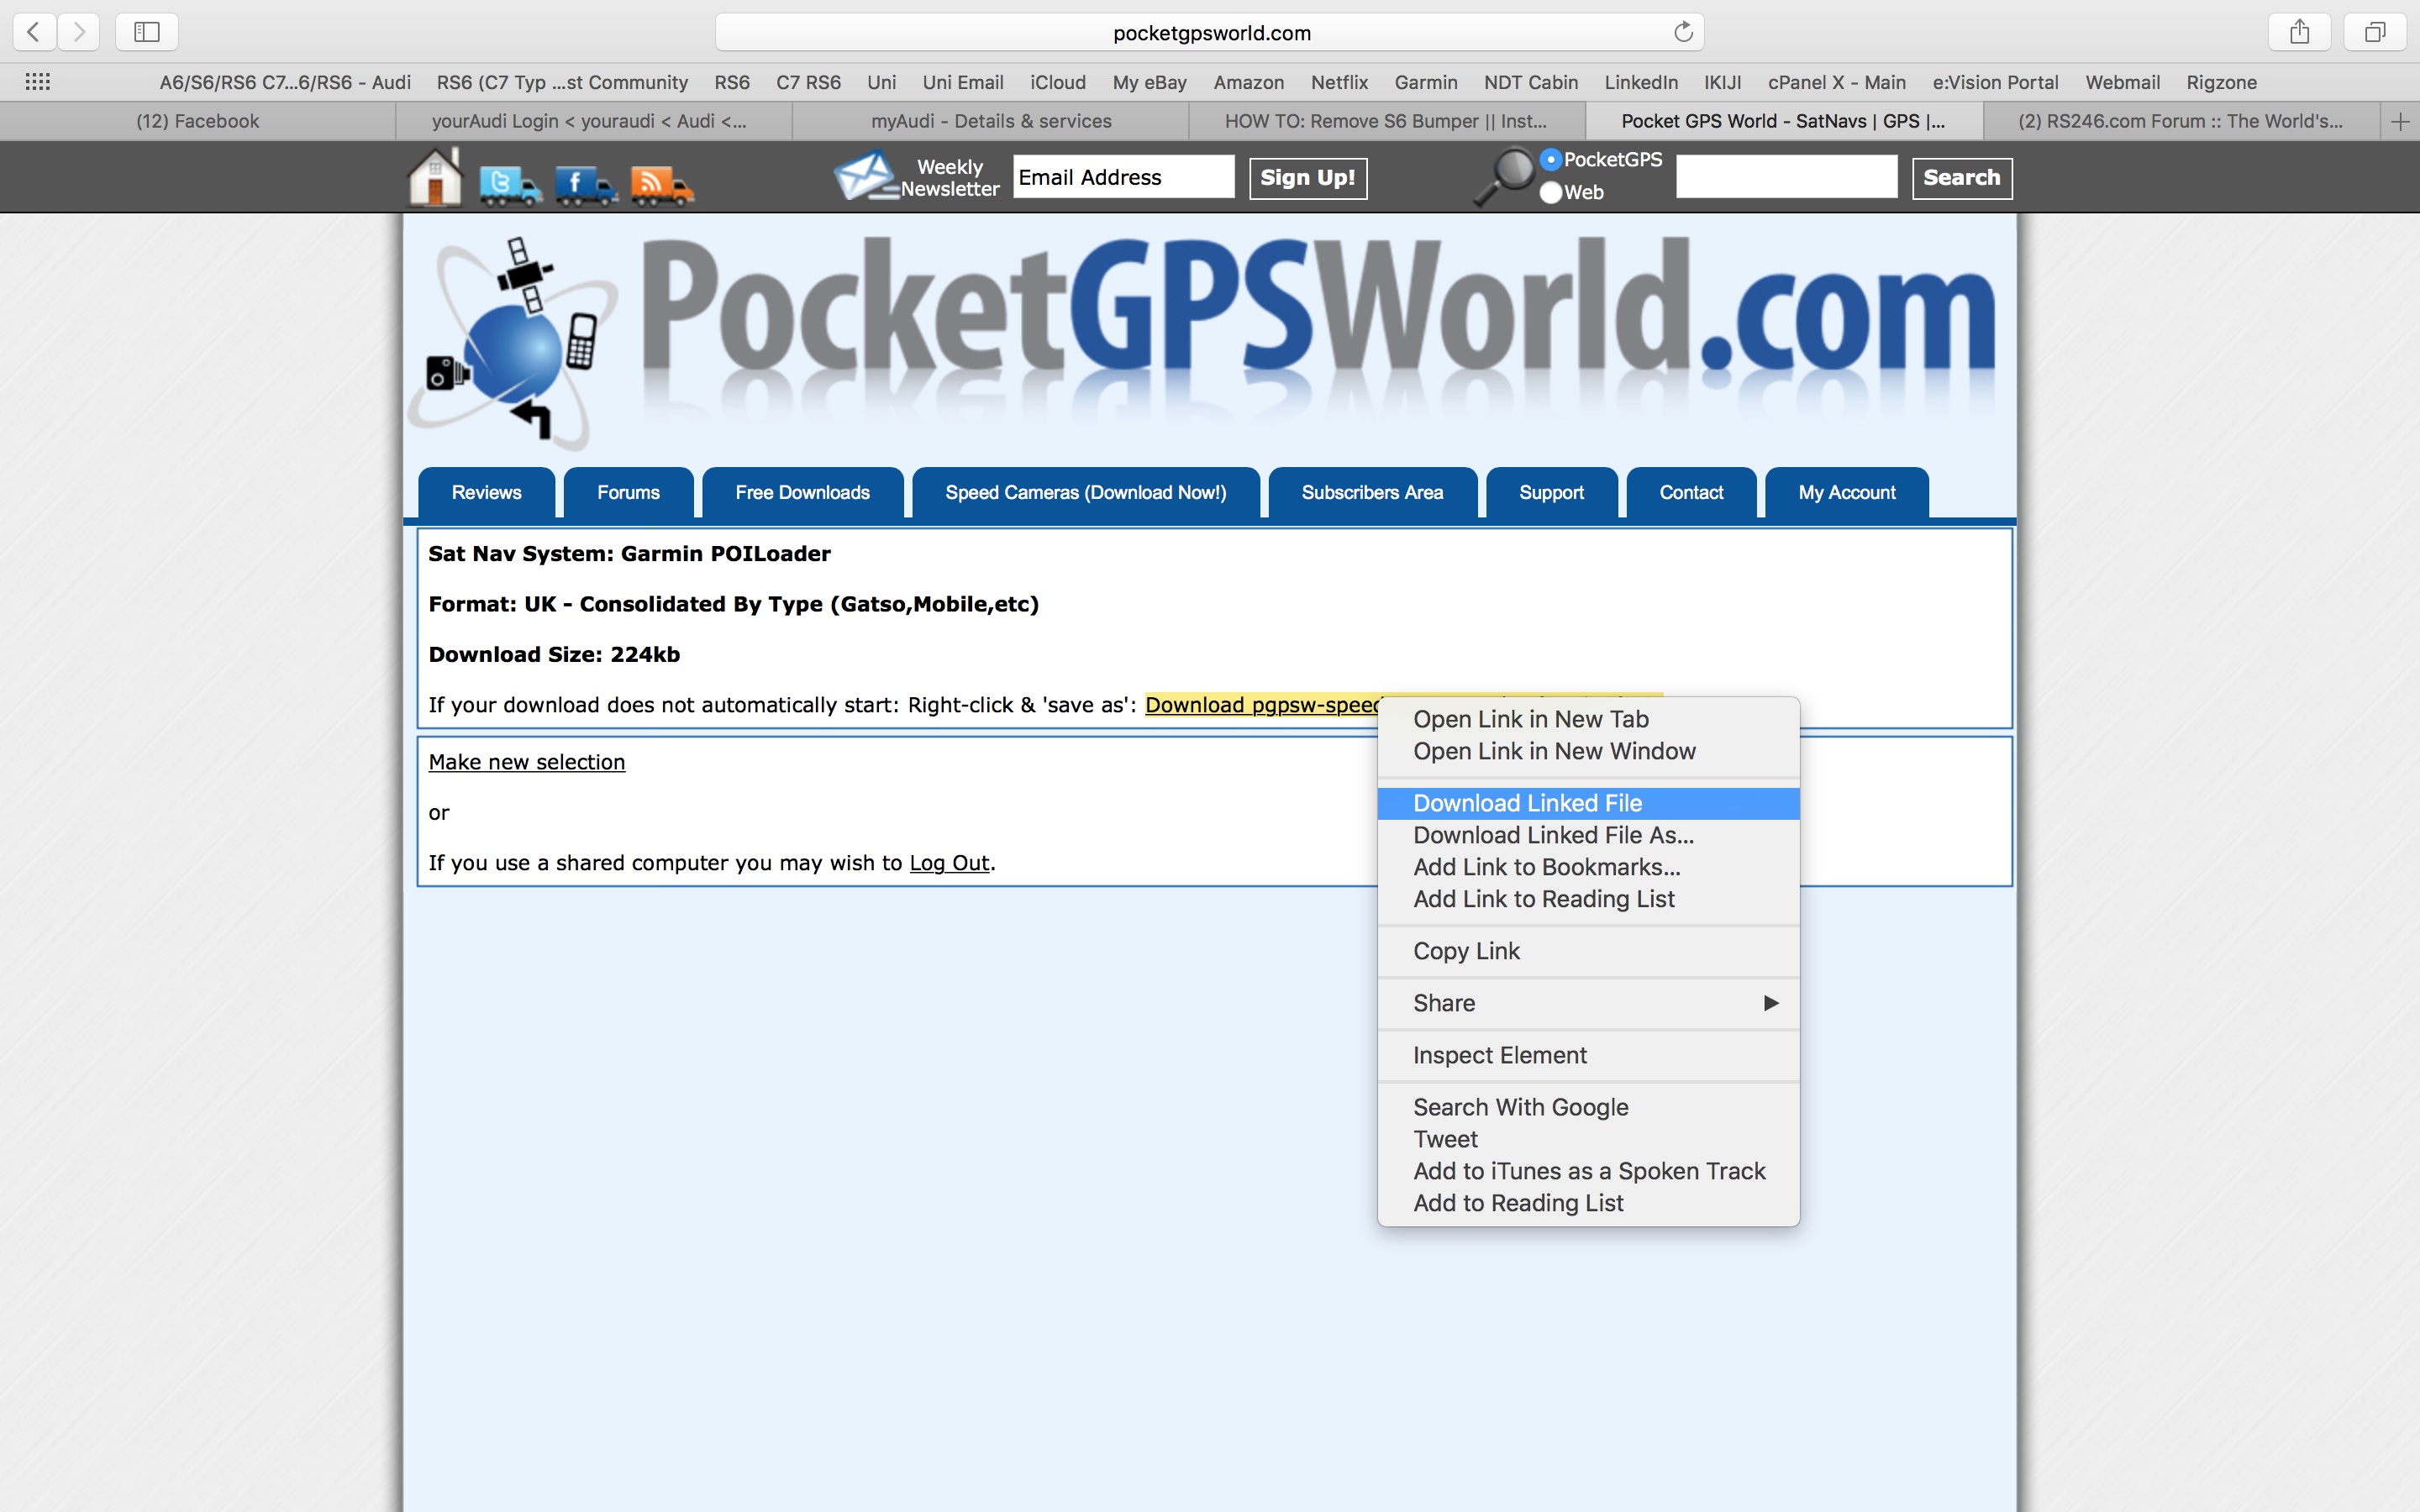Select Copy Link from context menu

tap(1466, 951)
